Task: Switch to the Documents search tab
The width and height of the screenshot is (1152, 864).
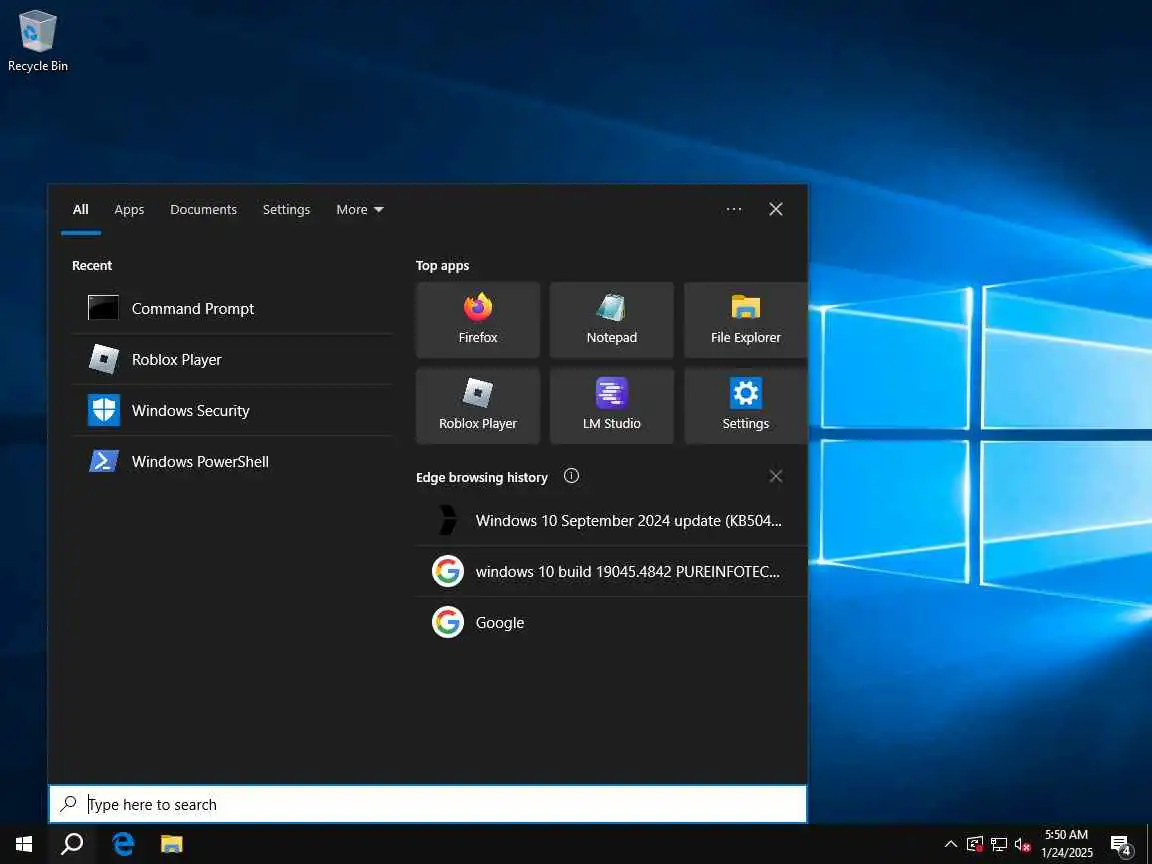Action: (204, 209)
